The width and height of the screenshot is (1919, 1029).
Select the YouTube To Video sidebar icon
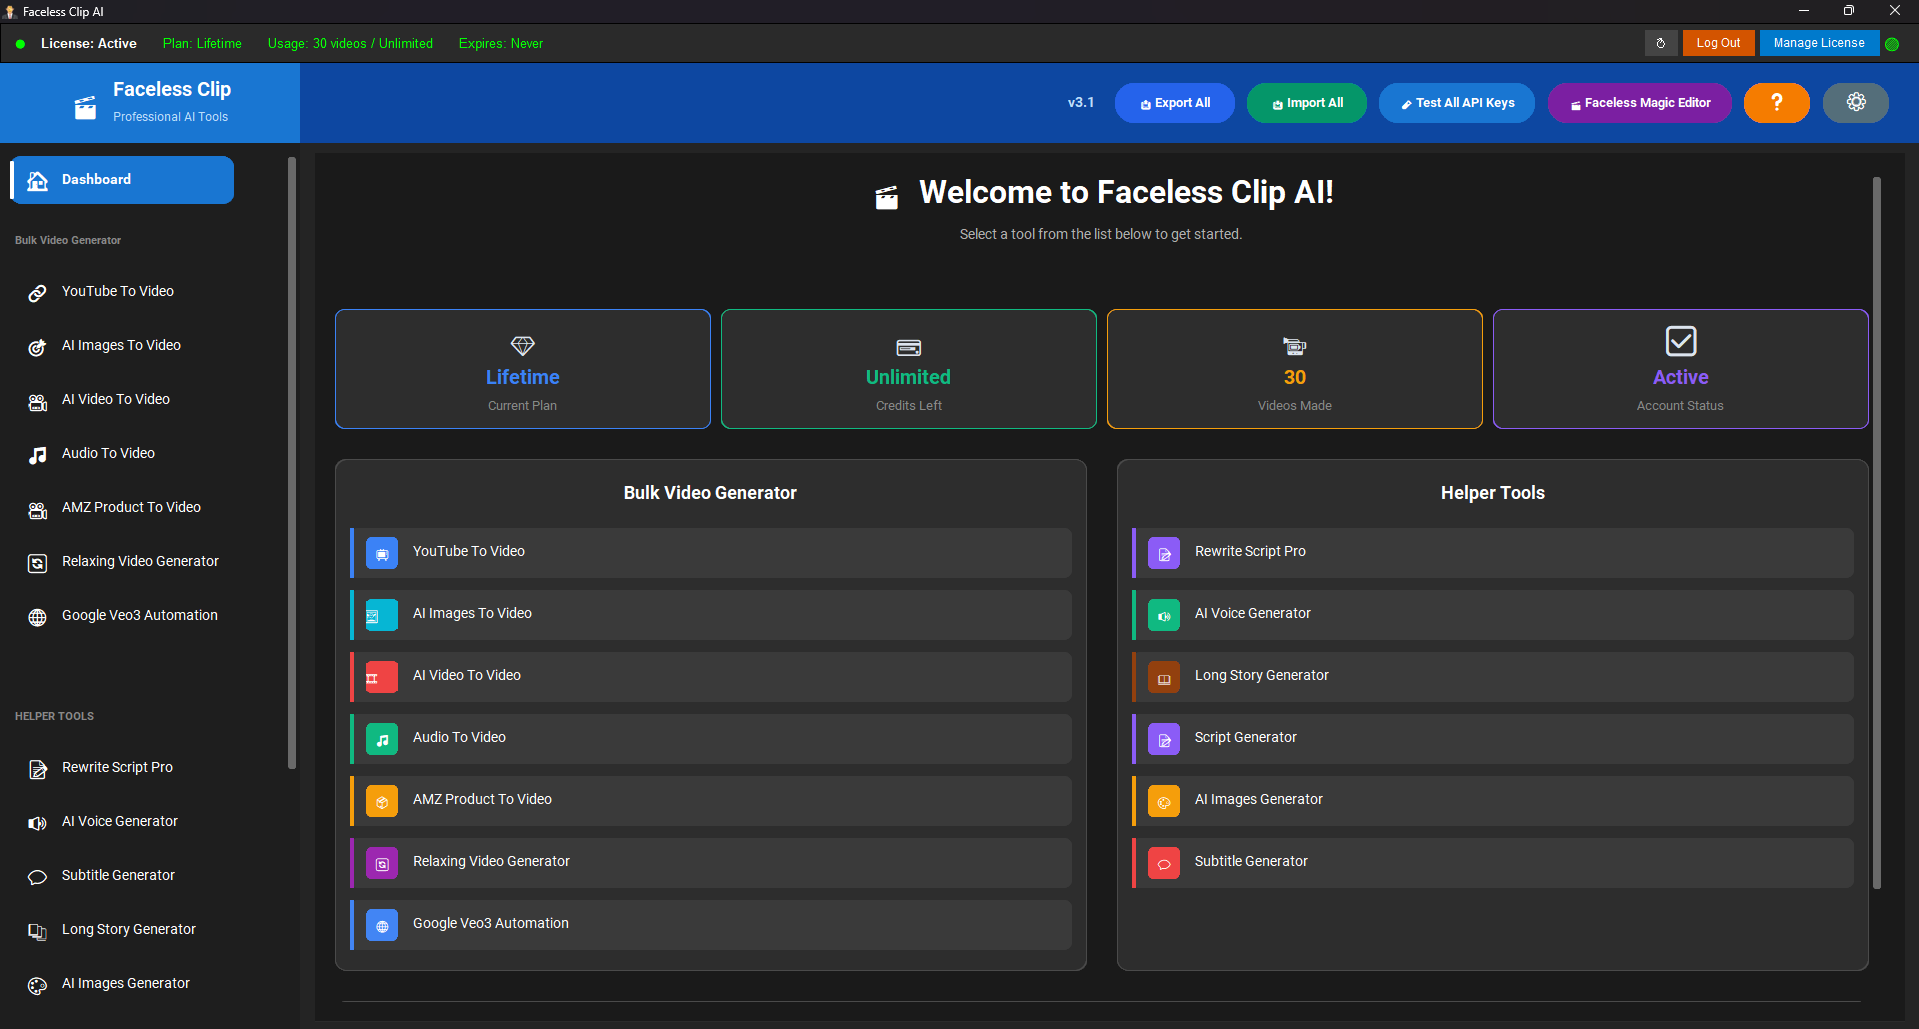click(x=37, y=293)
